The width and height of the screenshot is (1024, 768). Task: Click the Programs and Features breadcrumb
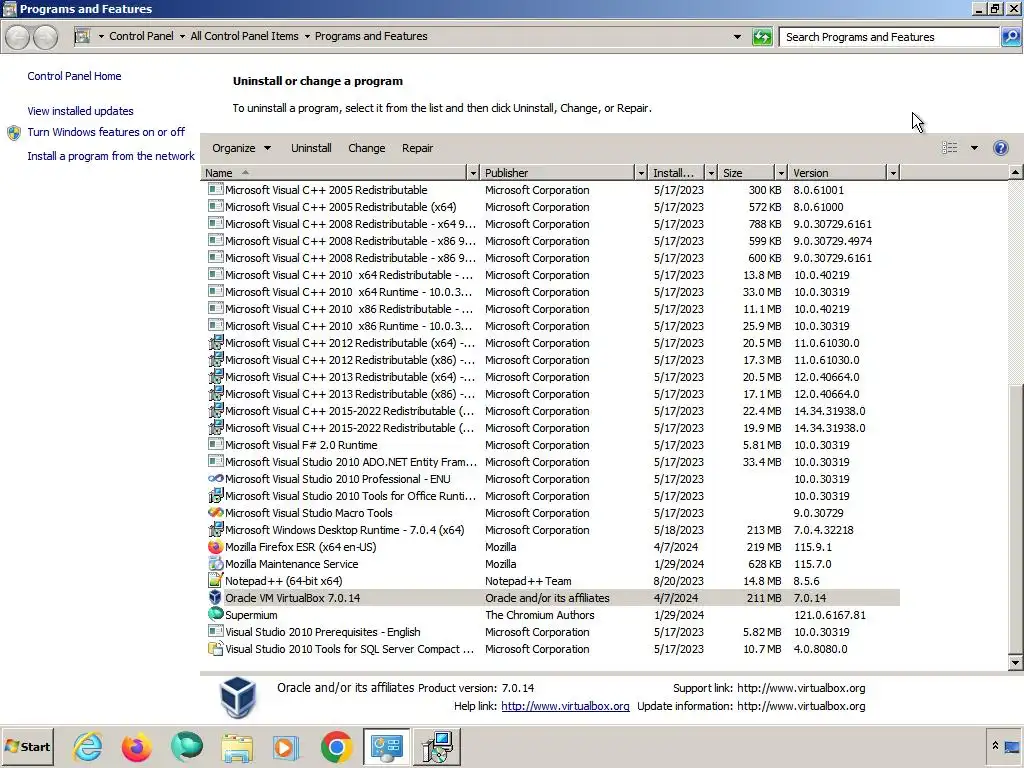pos(371,37)
